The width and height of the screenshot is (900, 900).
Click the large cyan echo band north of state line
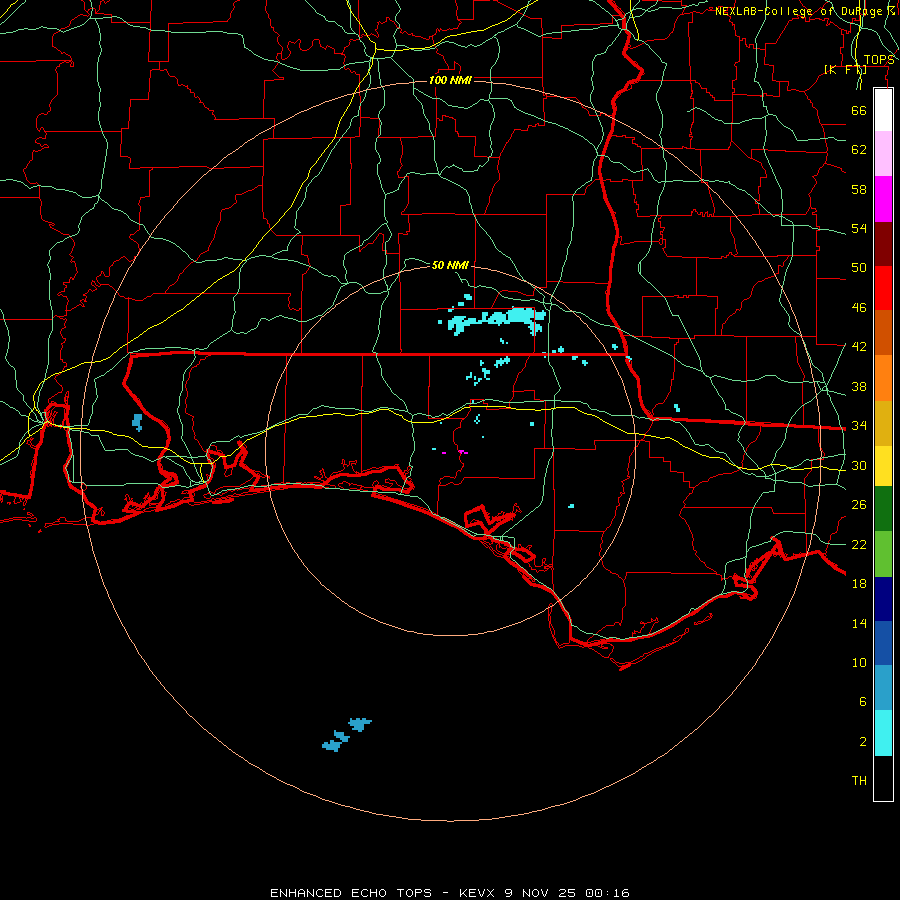[496, 320]
